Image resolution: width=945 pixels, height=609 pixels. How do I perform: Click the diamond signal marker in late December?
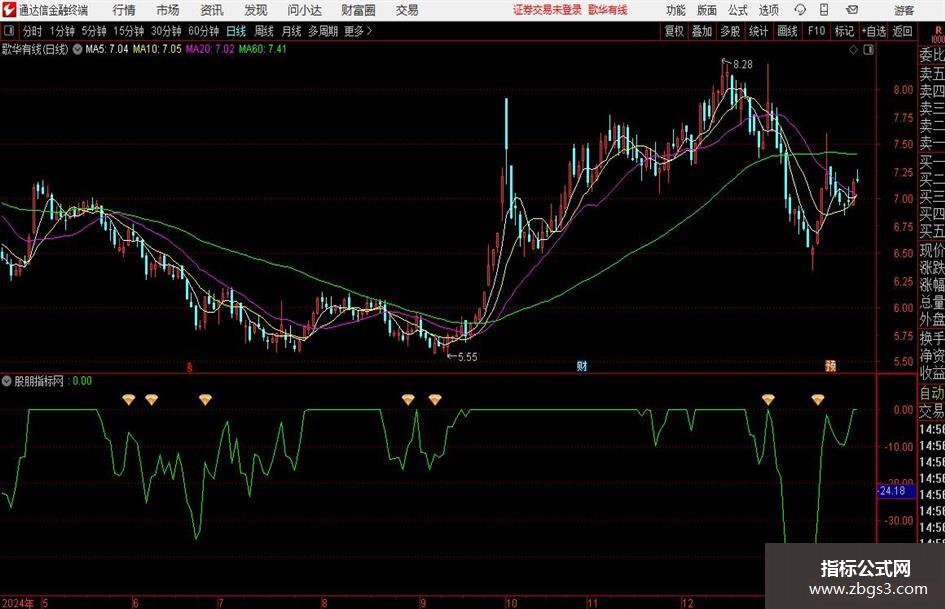pyautogui.click(x=768, y=399)
